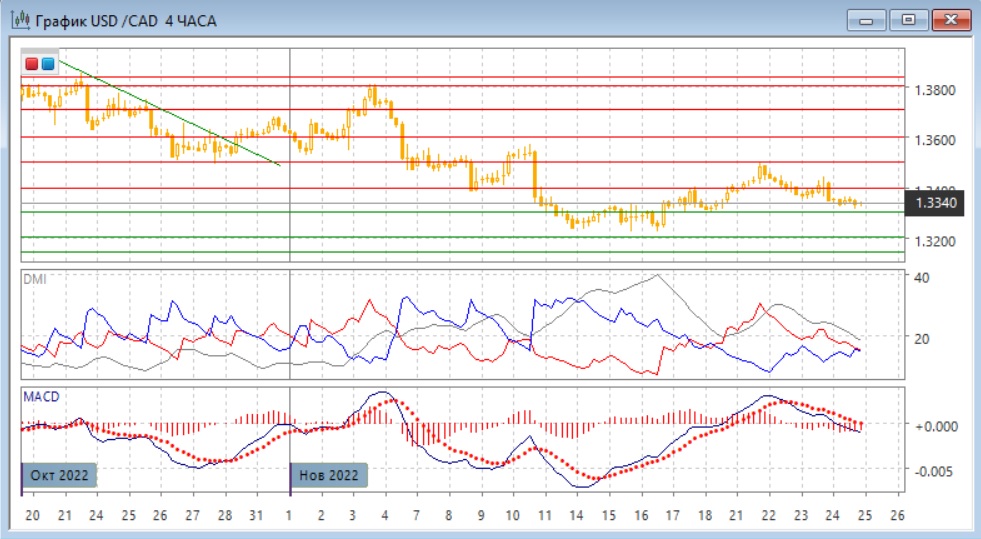
Task: Click date 14 on the time axis
Action: [x=575, y=515]
